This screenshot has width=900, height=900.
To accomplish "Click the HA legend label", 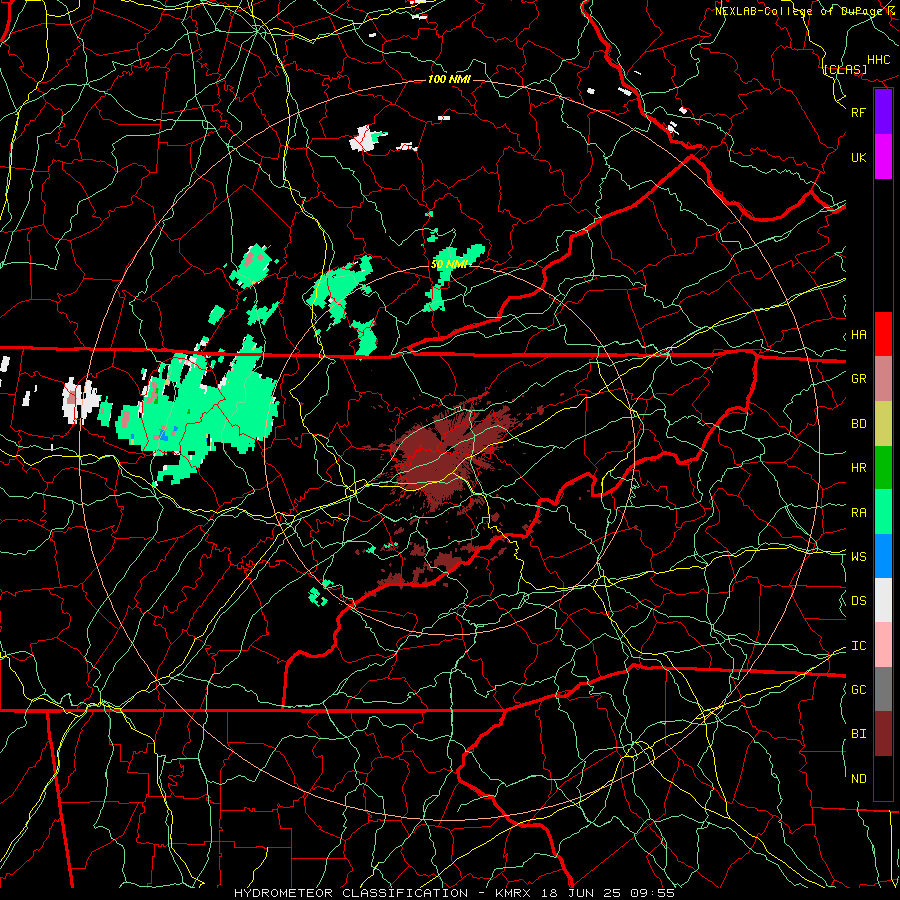I will pos(858,335).
